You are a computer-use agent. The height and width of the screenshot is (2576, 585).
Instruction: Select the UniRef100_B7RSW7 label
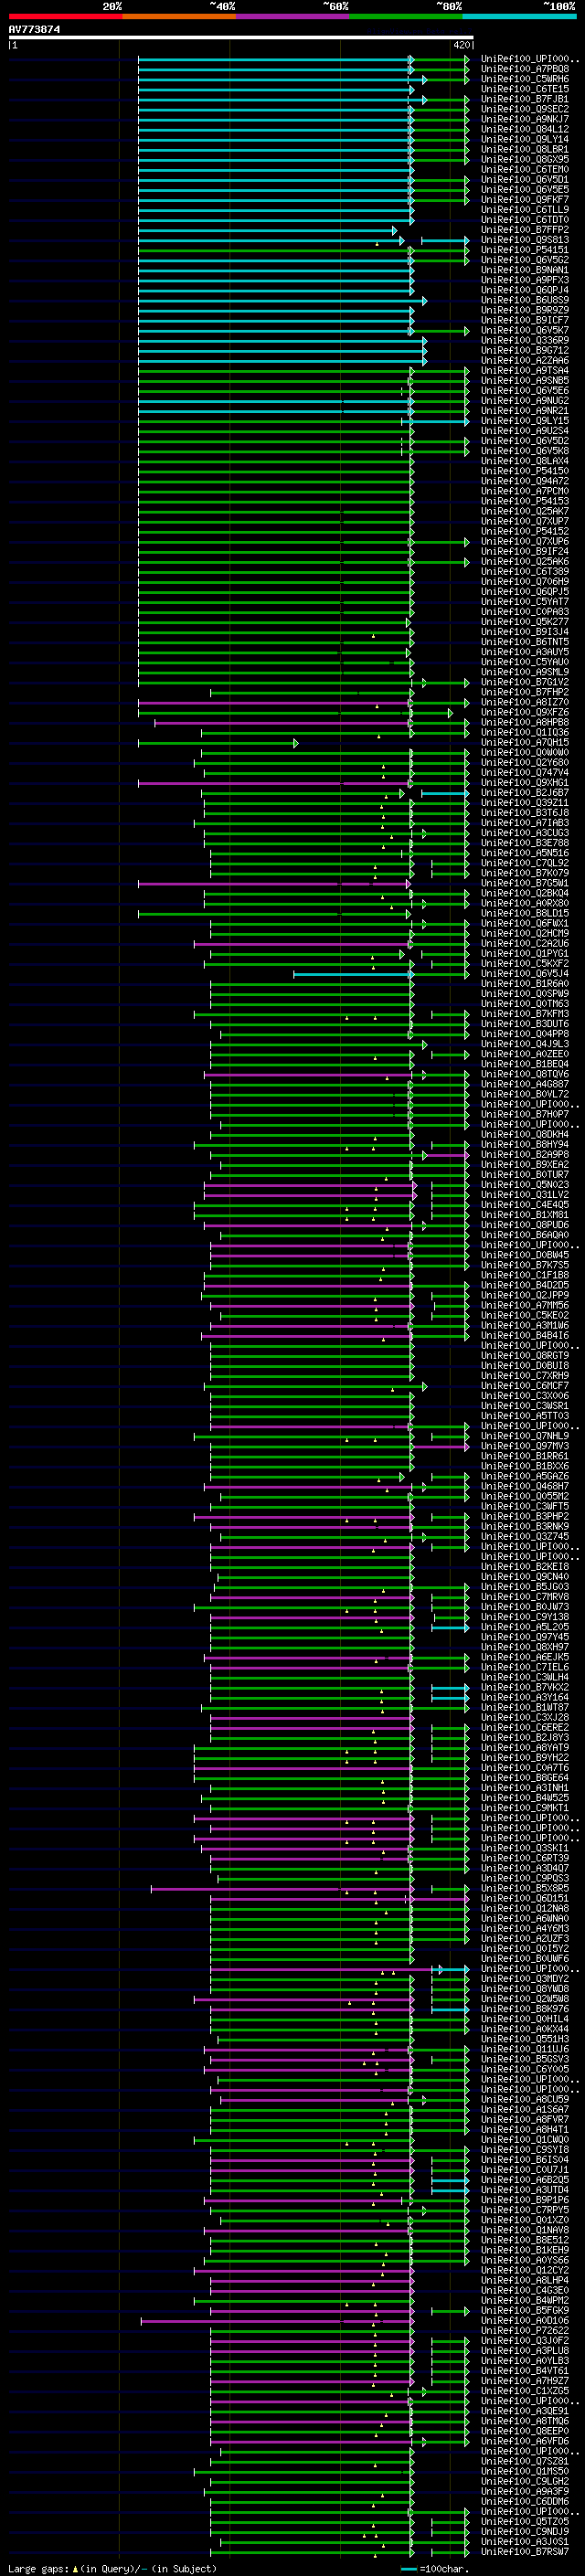[525, 2552]
